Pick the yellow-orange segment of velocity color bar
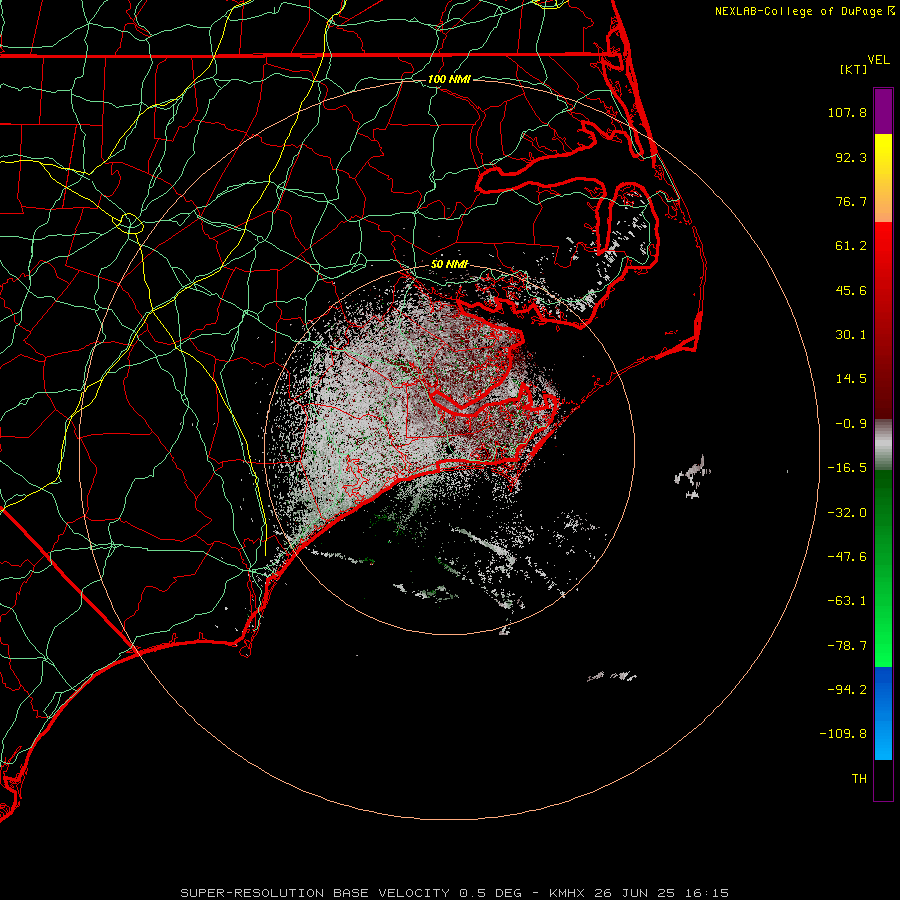The height and width of the screenshot is (900, 900). (x=883, y=178)
